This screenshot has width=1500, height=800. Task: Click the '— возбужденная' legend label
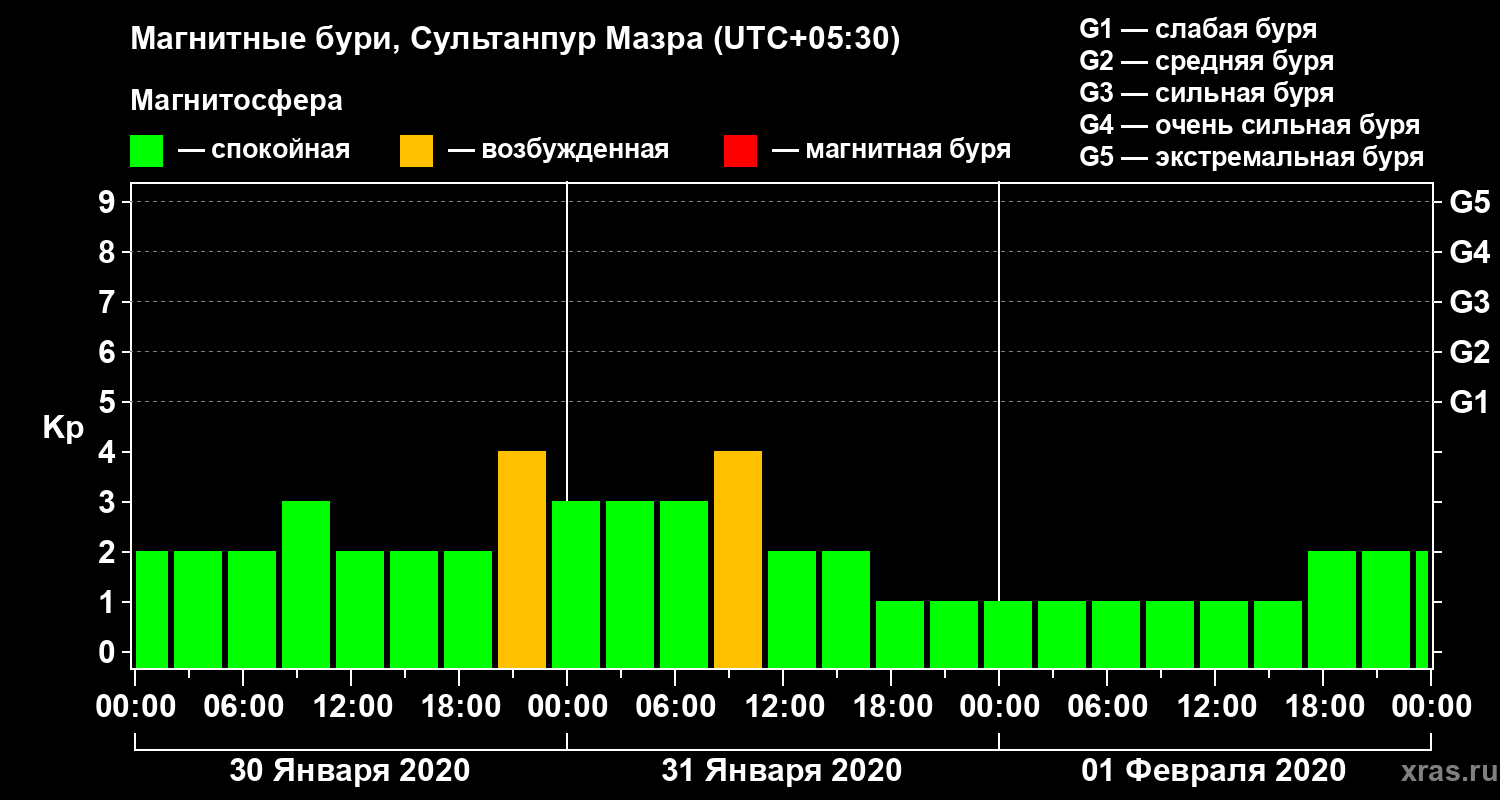[558, 151]
